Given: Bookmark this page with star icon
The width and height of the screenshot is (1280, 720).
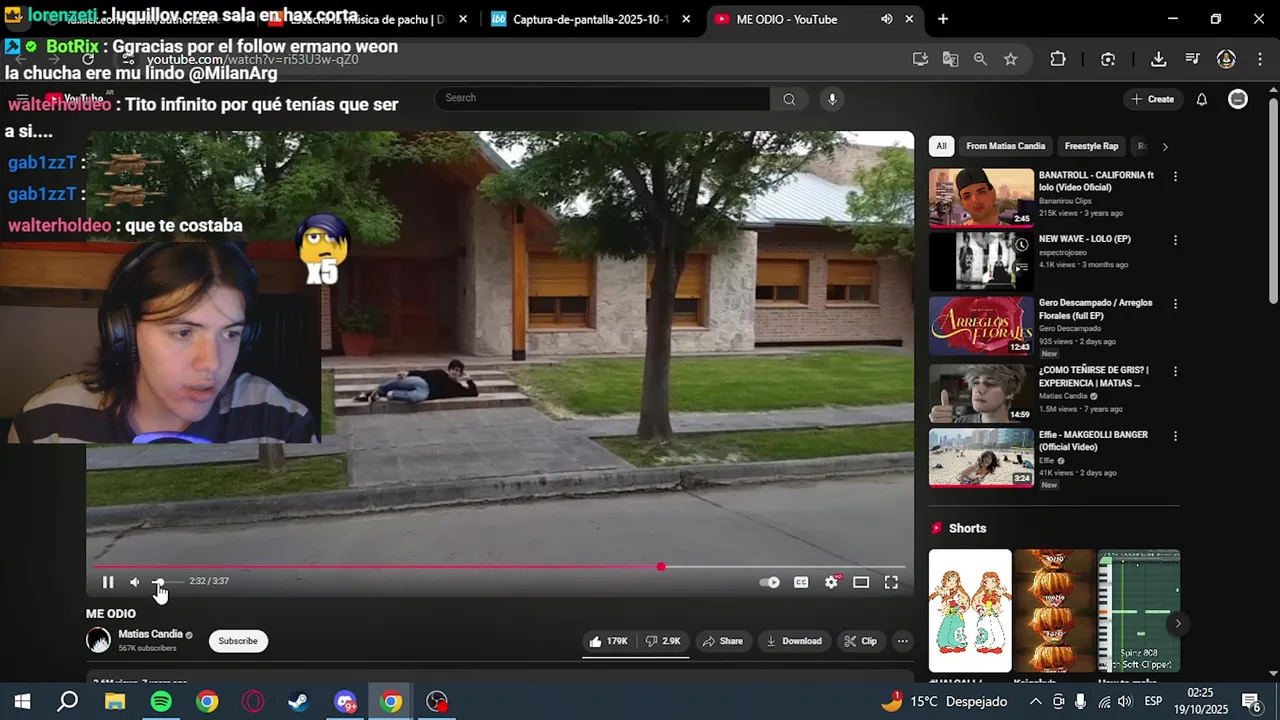Looking at the screenshot, I should coord(1010,59).
